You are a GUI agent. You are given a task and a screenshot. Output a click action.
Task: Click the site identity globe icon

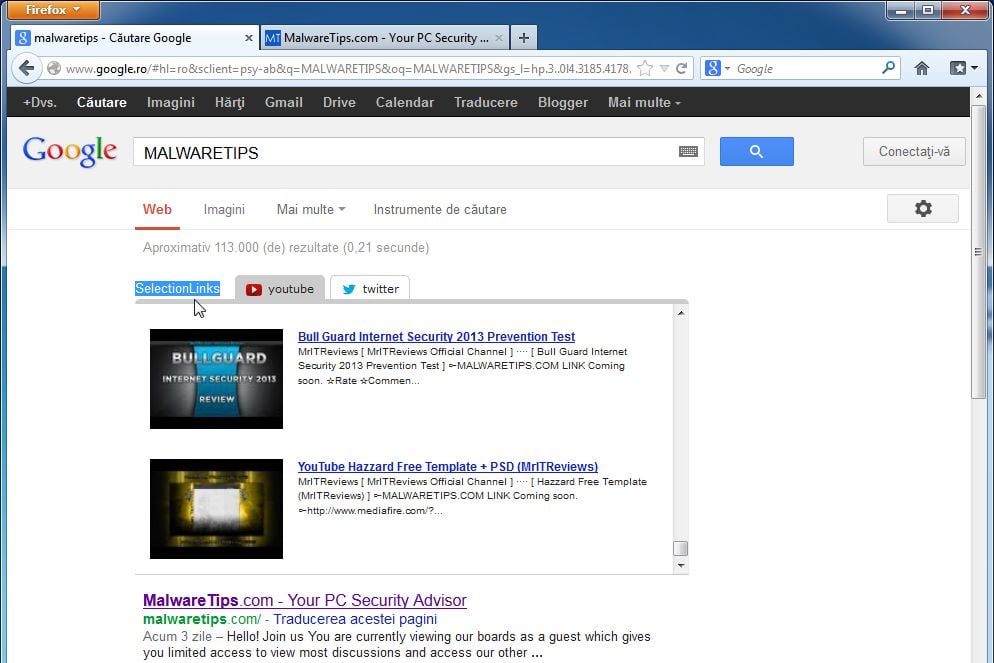[54, 68]
